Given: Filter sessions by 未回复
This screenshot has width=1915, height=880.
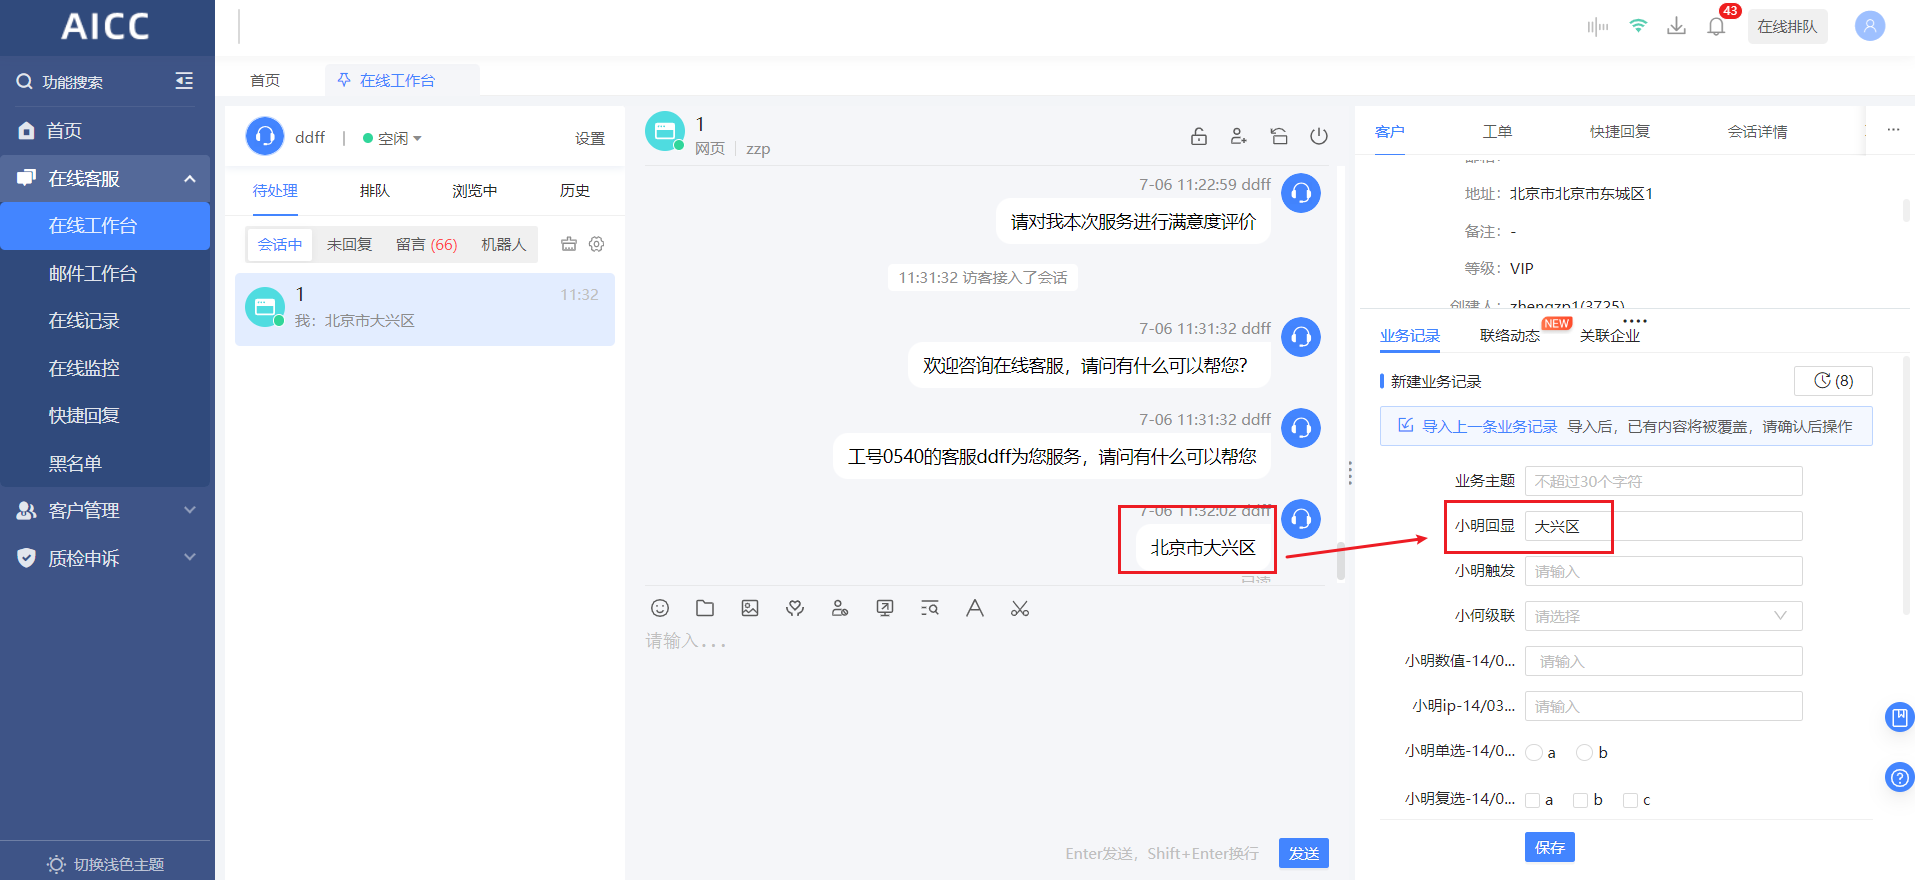Looking at the screenshot, I should coord(349,244).
